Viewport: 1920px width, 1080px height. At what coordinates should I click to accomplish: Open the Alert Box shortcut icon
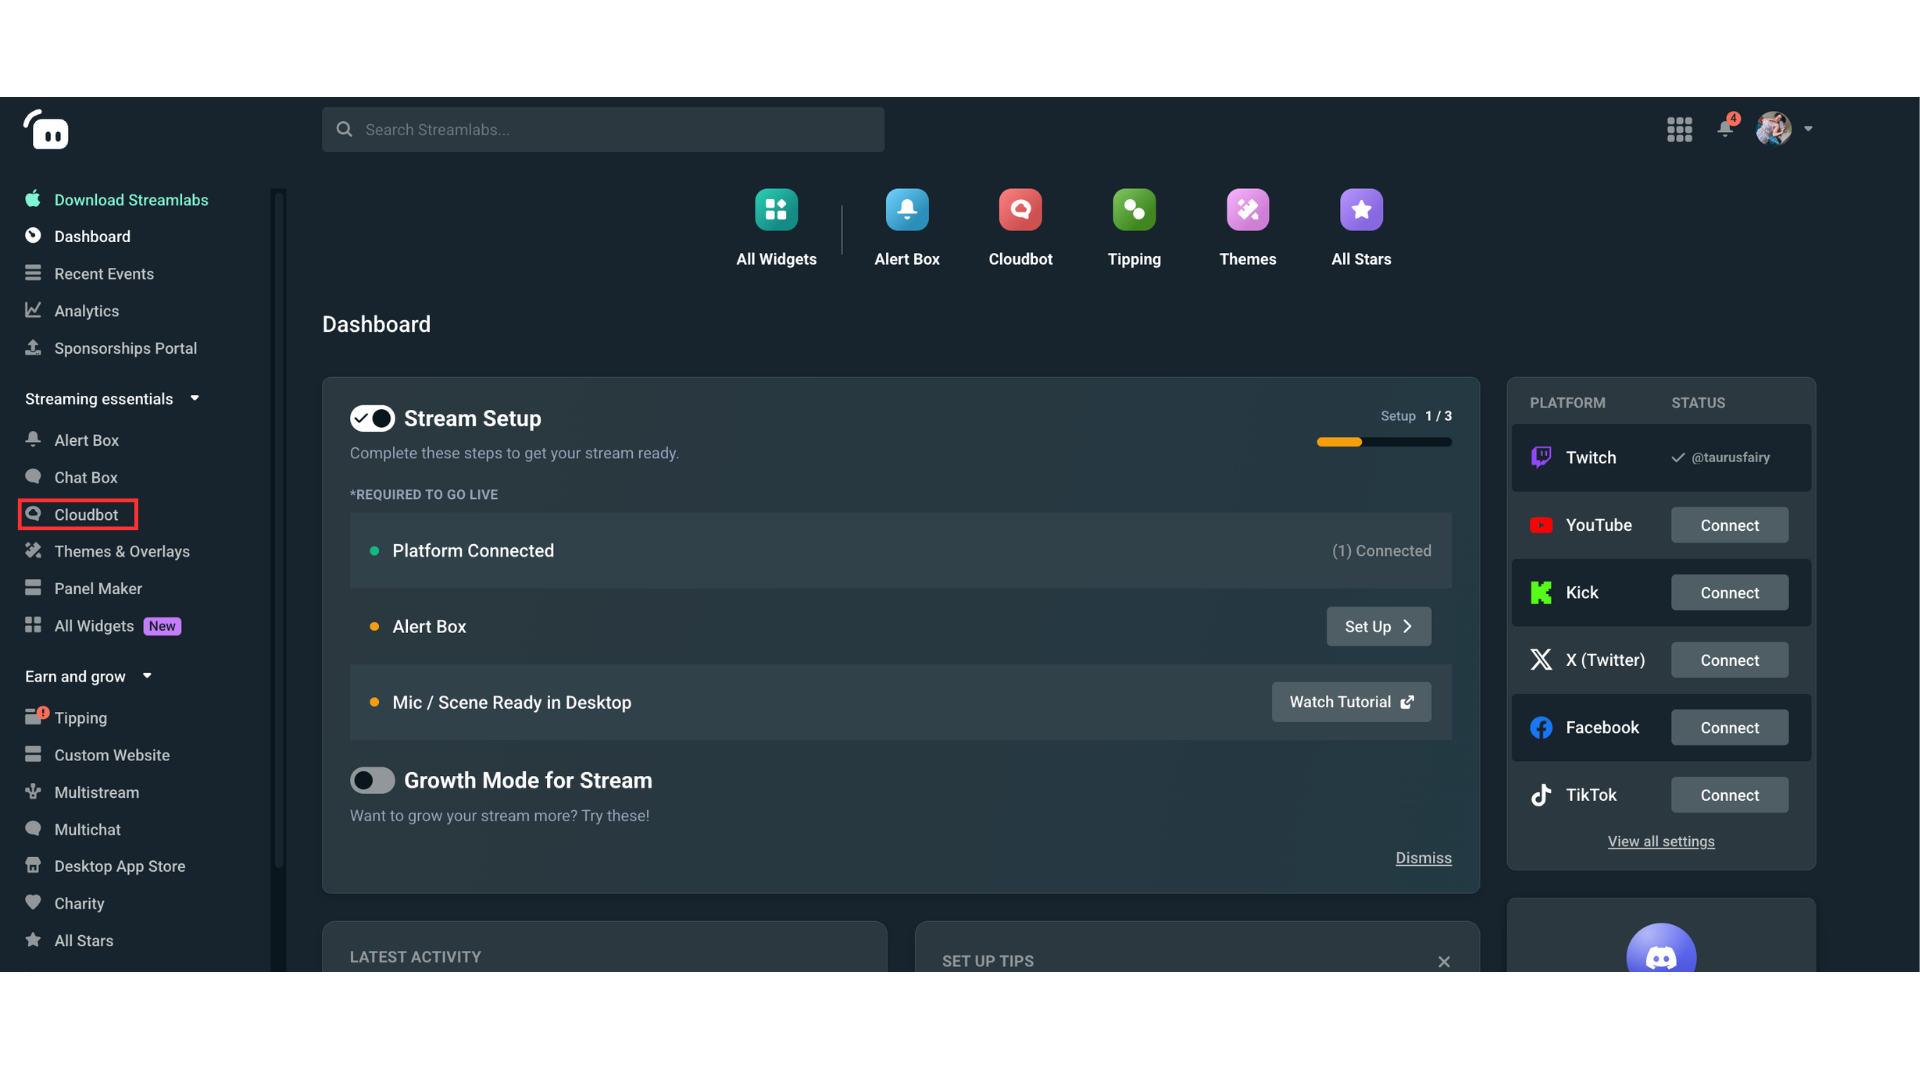point(907,210)
